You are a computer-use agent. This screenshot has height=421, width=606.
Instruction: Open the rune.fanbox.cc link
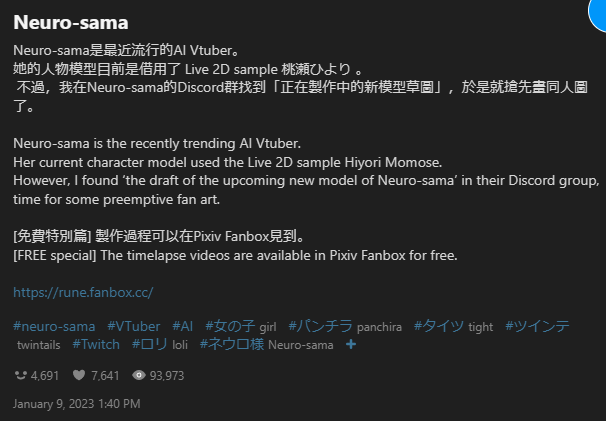(83, 293)
